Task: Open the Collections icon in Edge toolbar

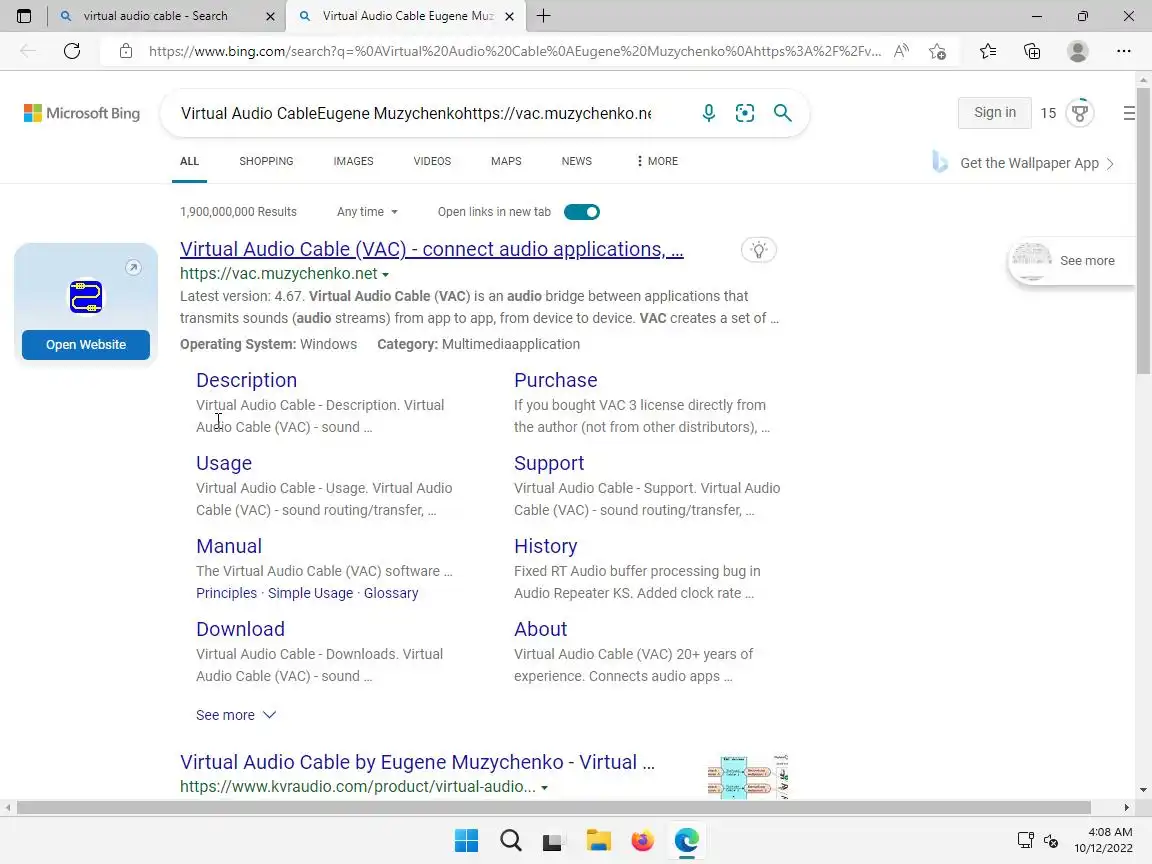Action: click(1032, 51)
